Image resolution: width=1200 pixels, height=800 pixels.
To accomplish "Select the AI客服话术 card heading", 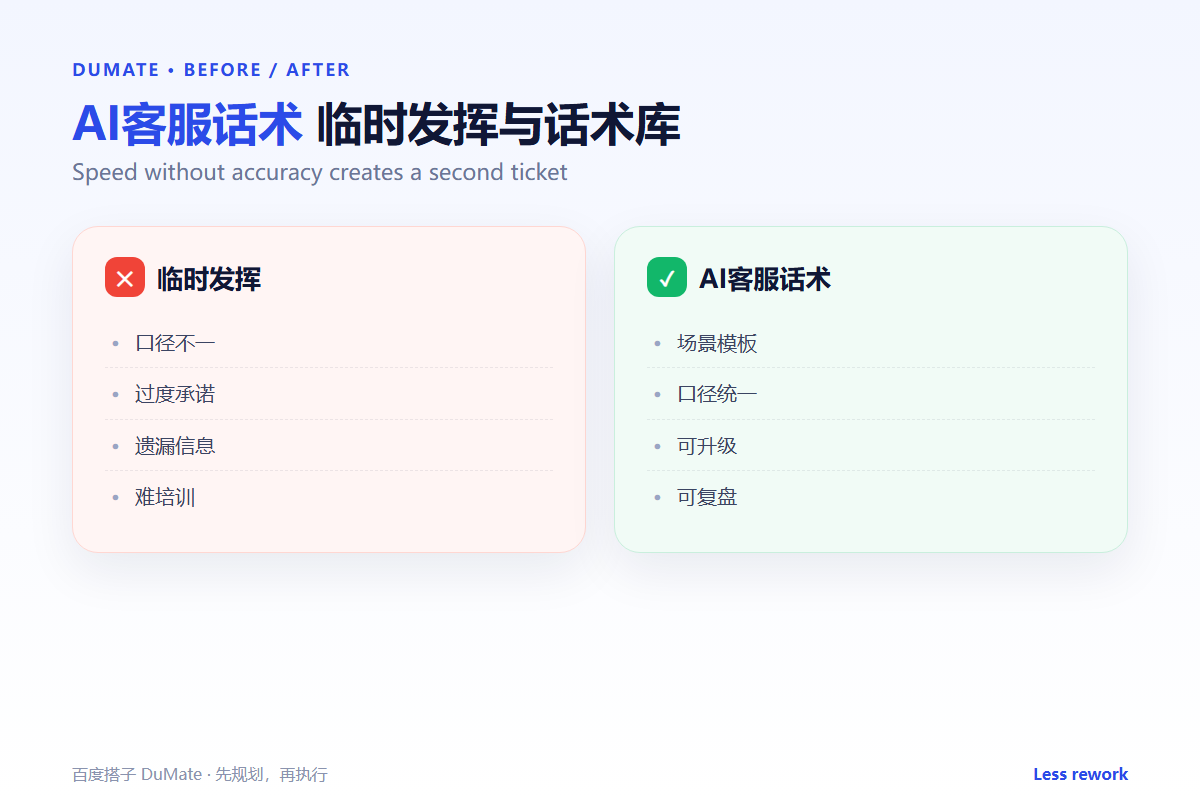I will click(x=765, y=279).
